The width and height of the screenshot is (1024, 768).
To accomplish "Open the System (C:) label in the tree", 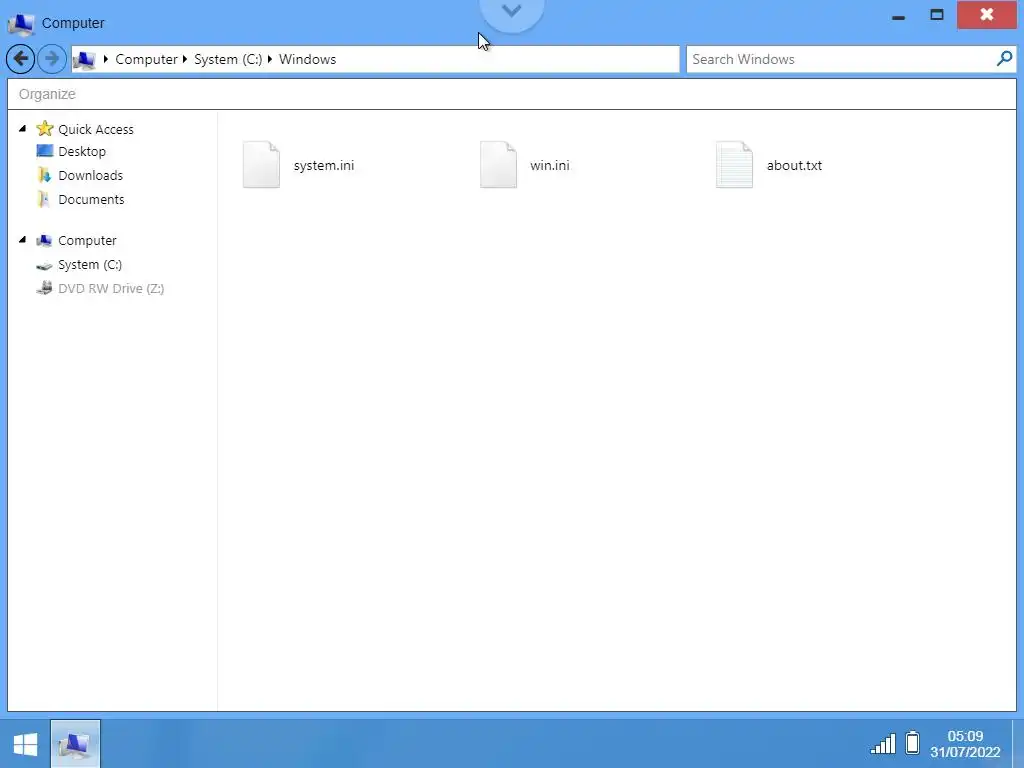I will click(x=89, y=264).
